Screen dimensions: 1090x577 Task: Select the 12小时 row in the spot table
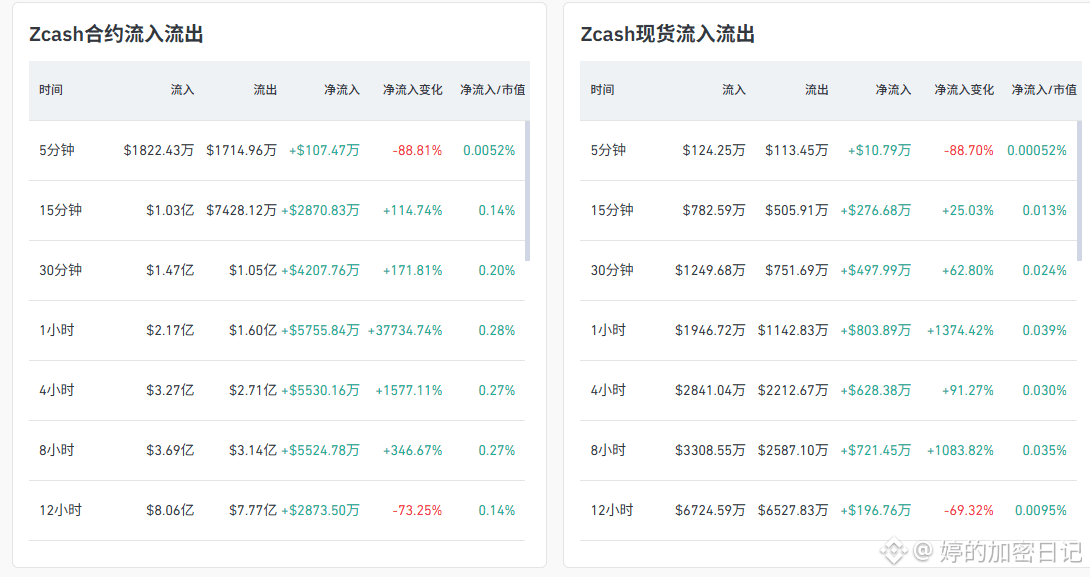point(829,510)
